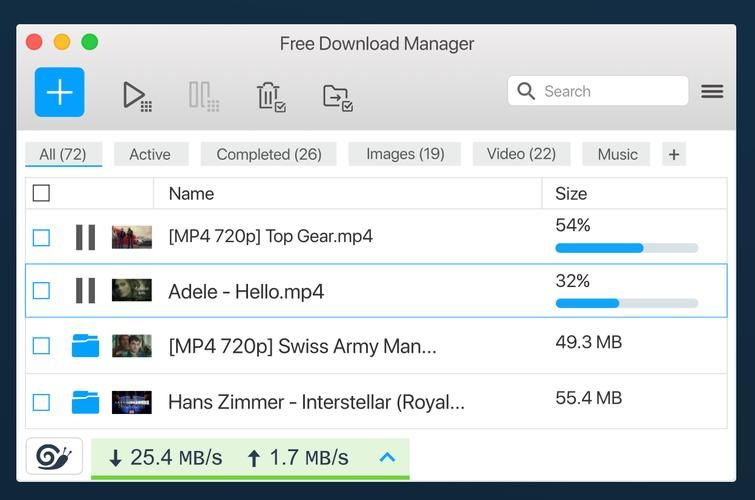Click the 1.7 MB/s upload speed text

coord(309,457)
